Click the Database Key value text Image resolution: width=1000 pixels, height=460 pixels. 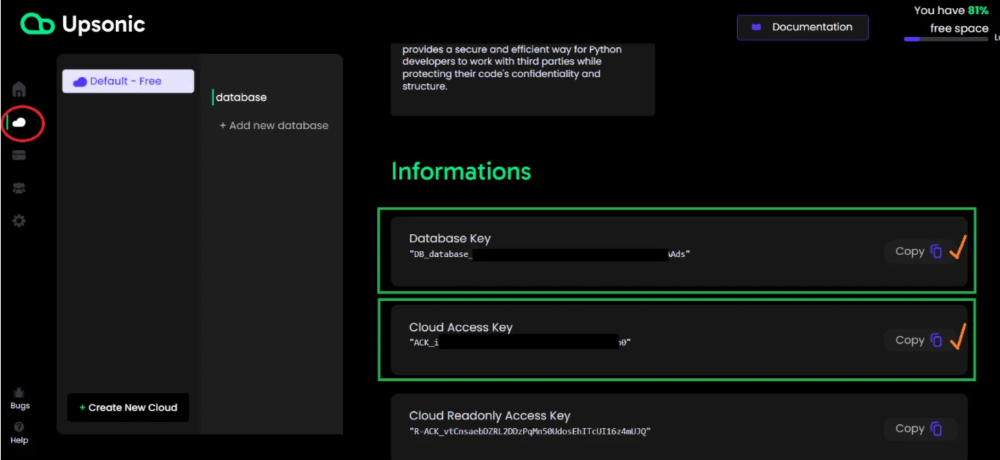[x=550, y=254]
